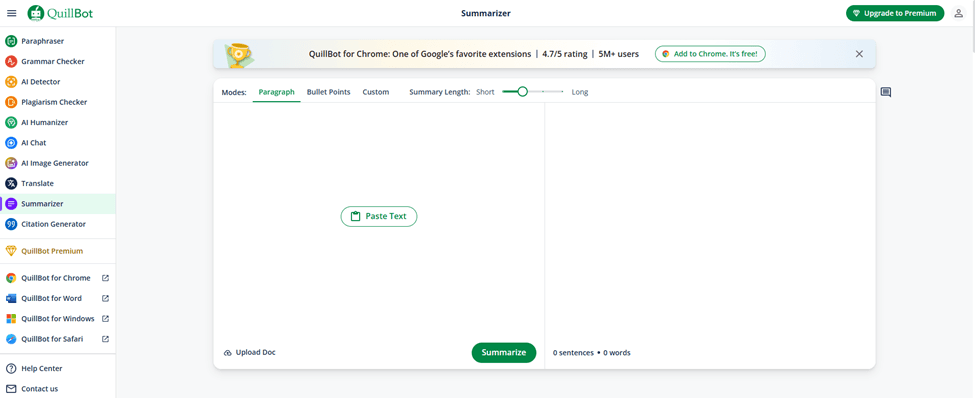This screenshot has height=398, width=975.
Task: Click the AI Image Generator icon
Action: pos(11,163)
